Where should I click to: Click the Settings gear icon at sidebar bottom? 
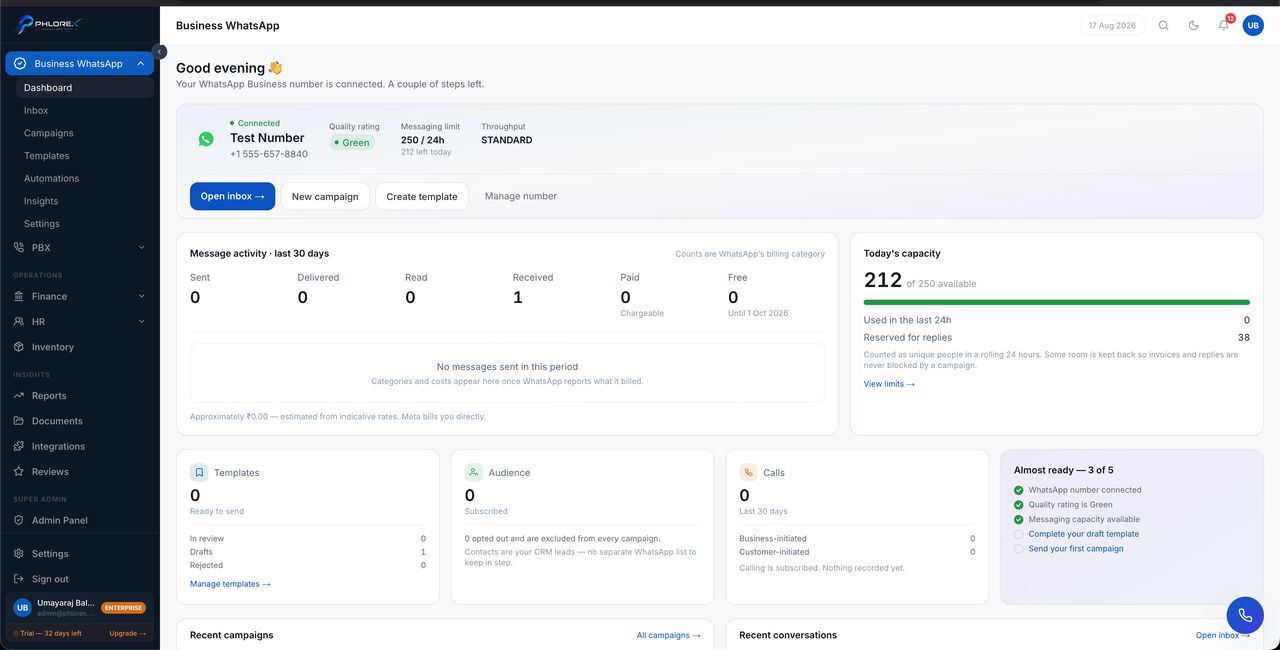tap(20, 553)
